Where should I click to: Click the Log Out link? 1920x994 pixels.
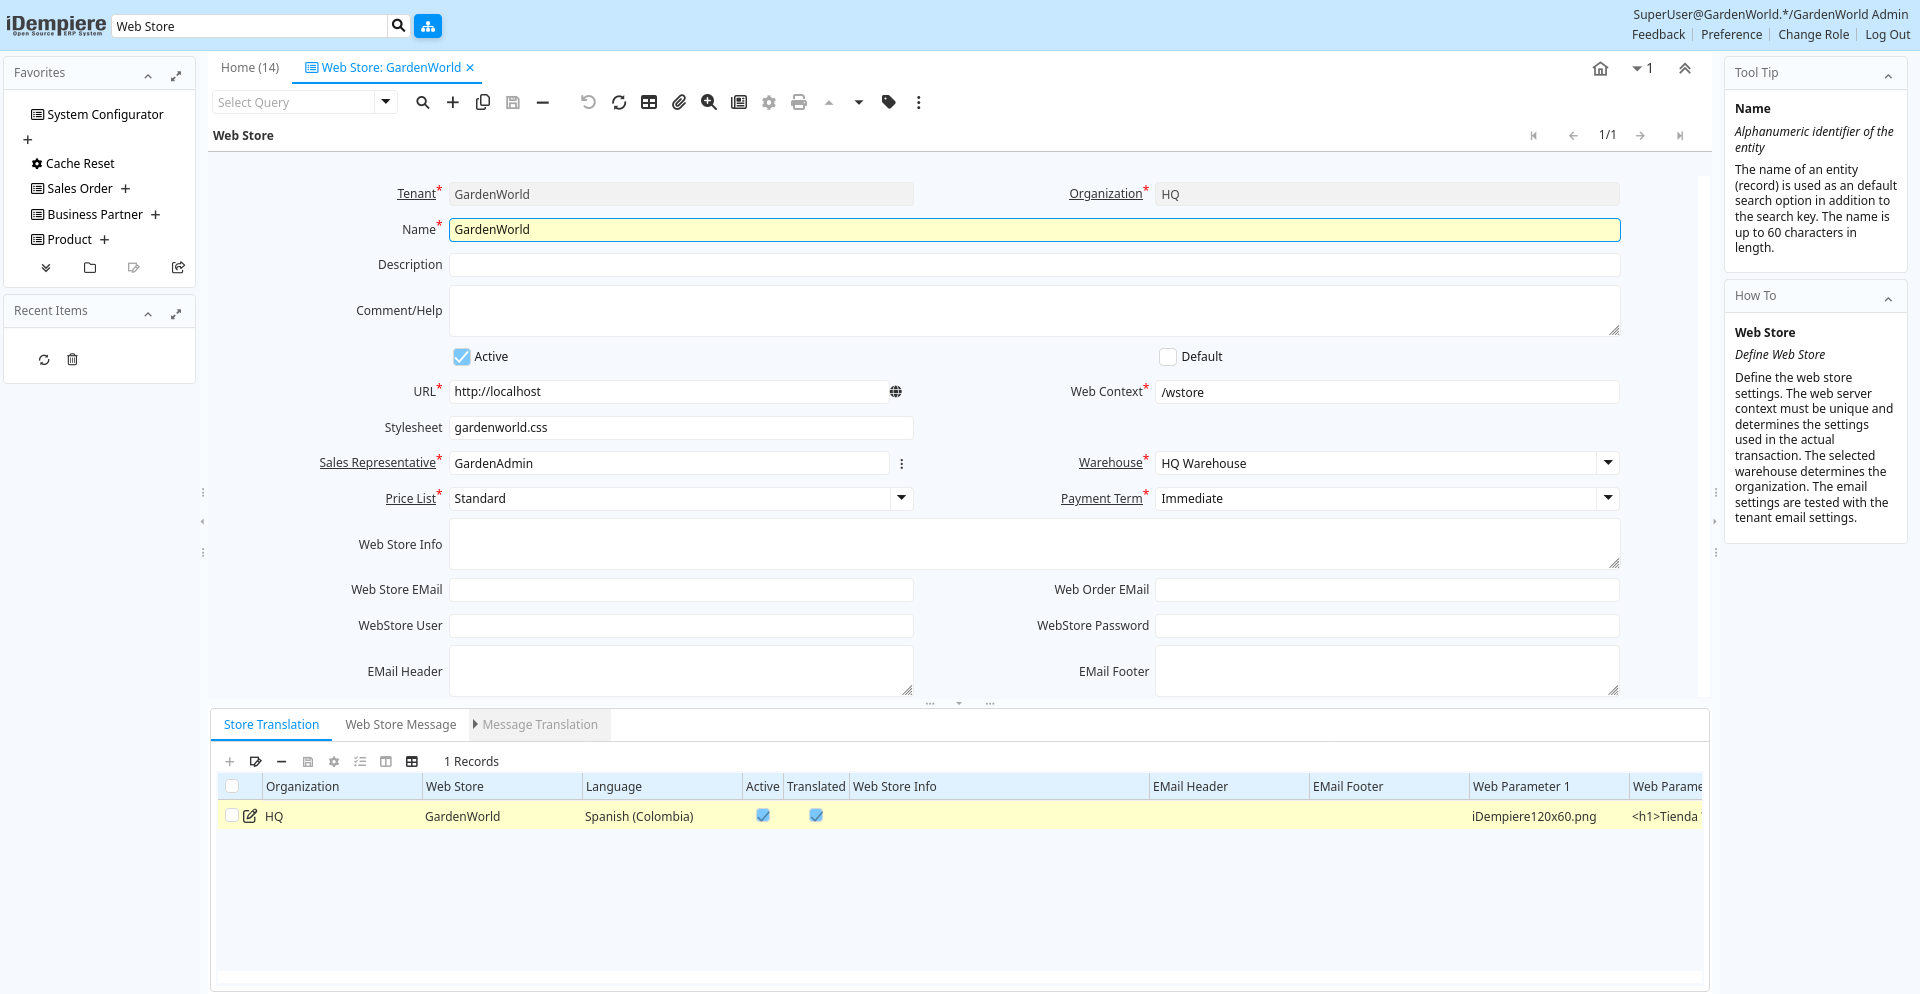[1887, 35]
